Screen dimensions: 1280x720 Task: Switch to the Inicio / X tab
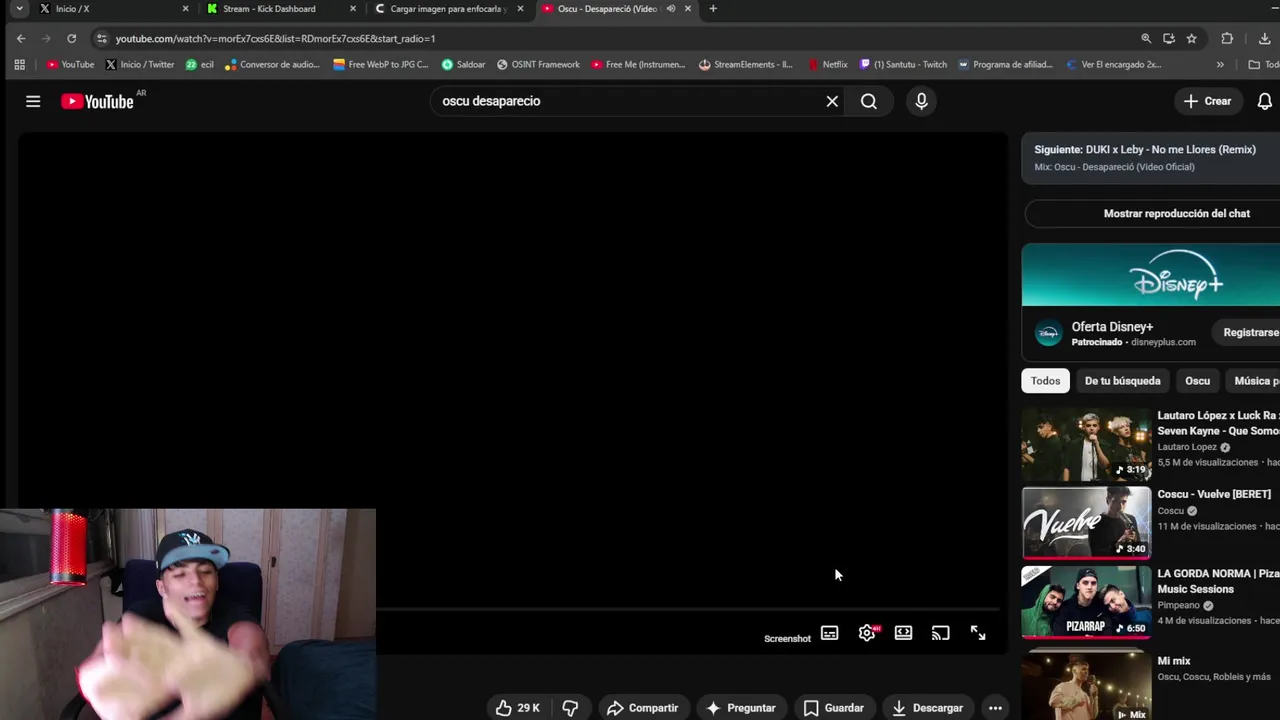(113, 9)
